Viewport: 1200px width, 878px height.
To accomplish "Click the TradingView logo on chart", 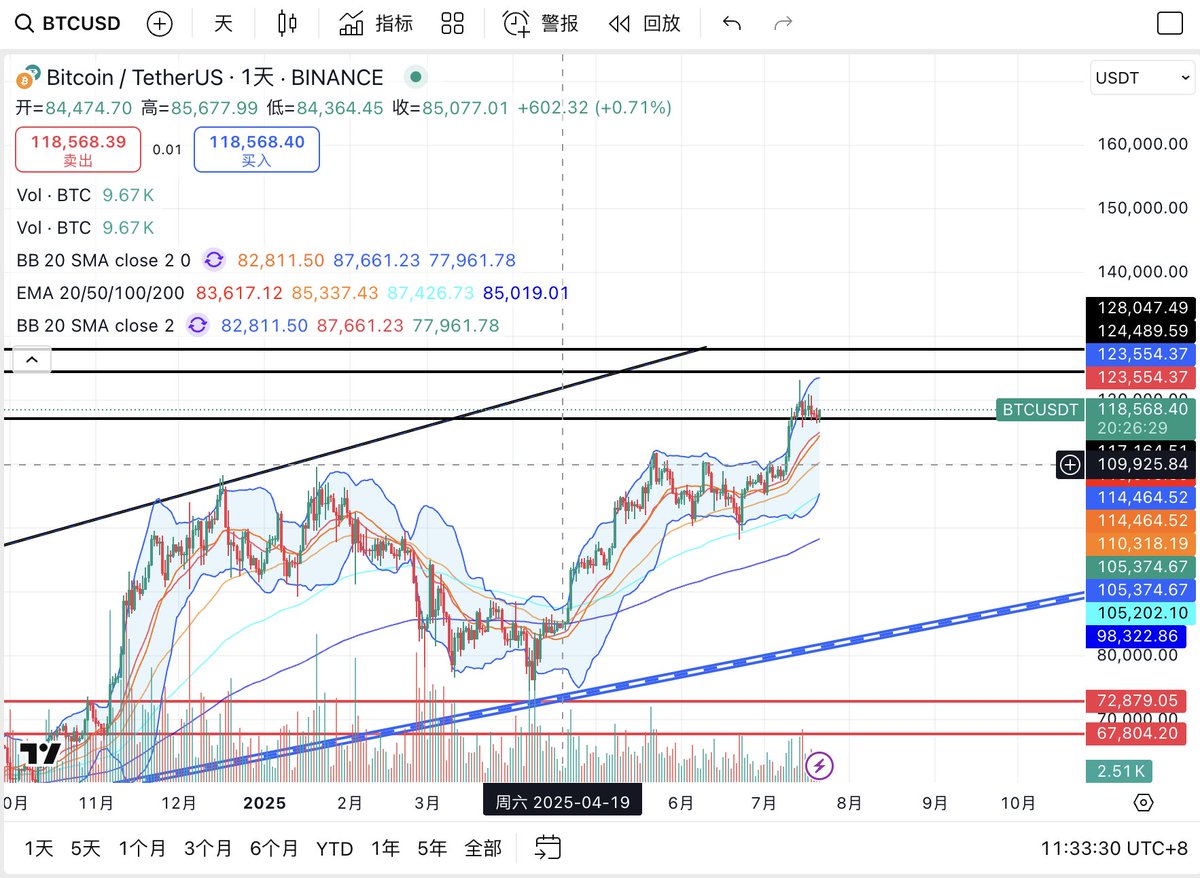I will point(41,754).
